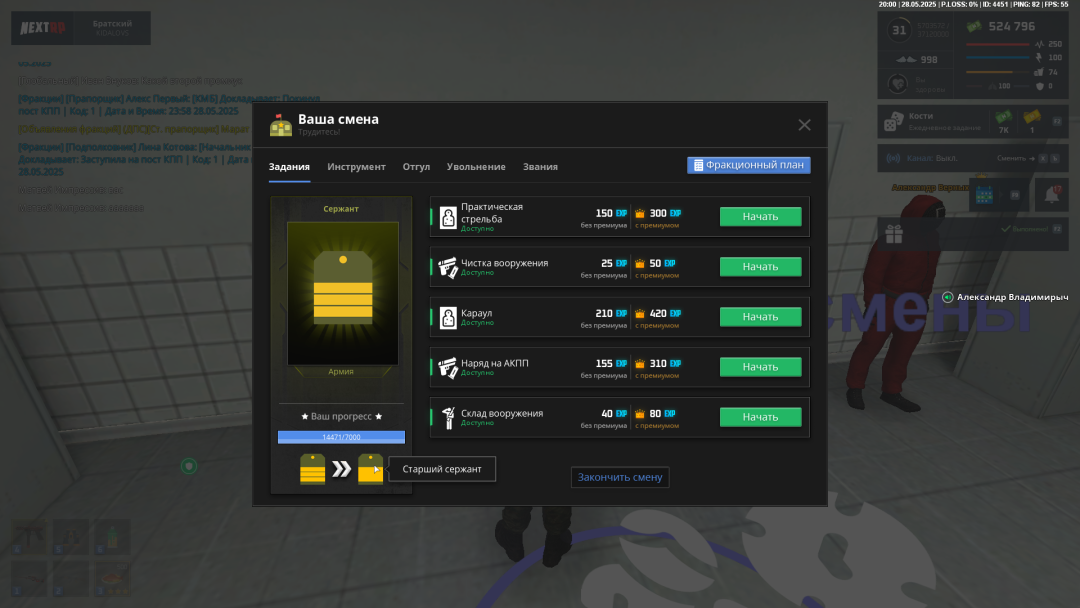
Task: Click the Практическая стрельба target icon
Action: click(448, 217)
